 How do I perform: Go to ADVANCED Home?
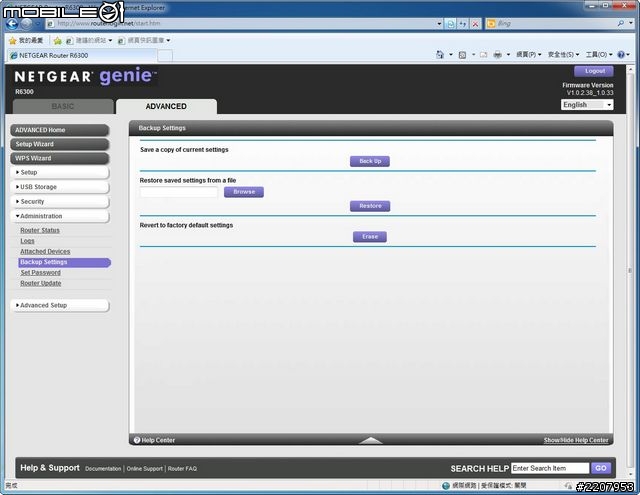click(60, 130)
